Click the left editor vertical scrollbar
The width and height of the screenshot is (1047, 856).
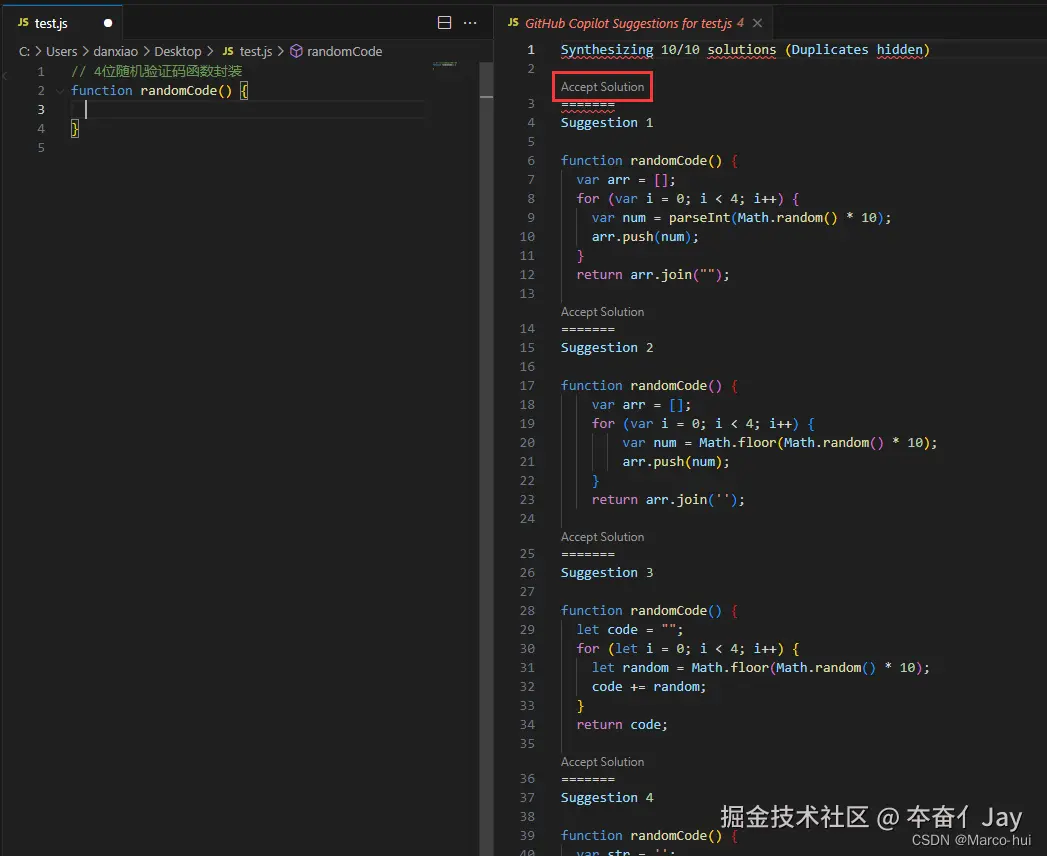point(486,458)
